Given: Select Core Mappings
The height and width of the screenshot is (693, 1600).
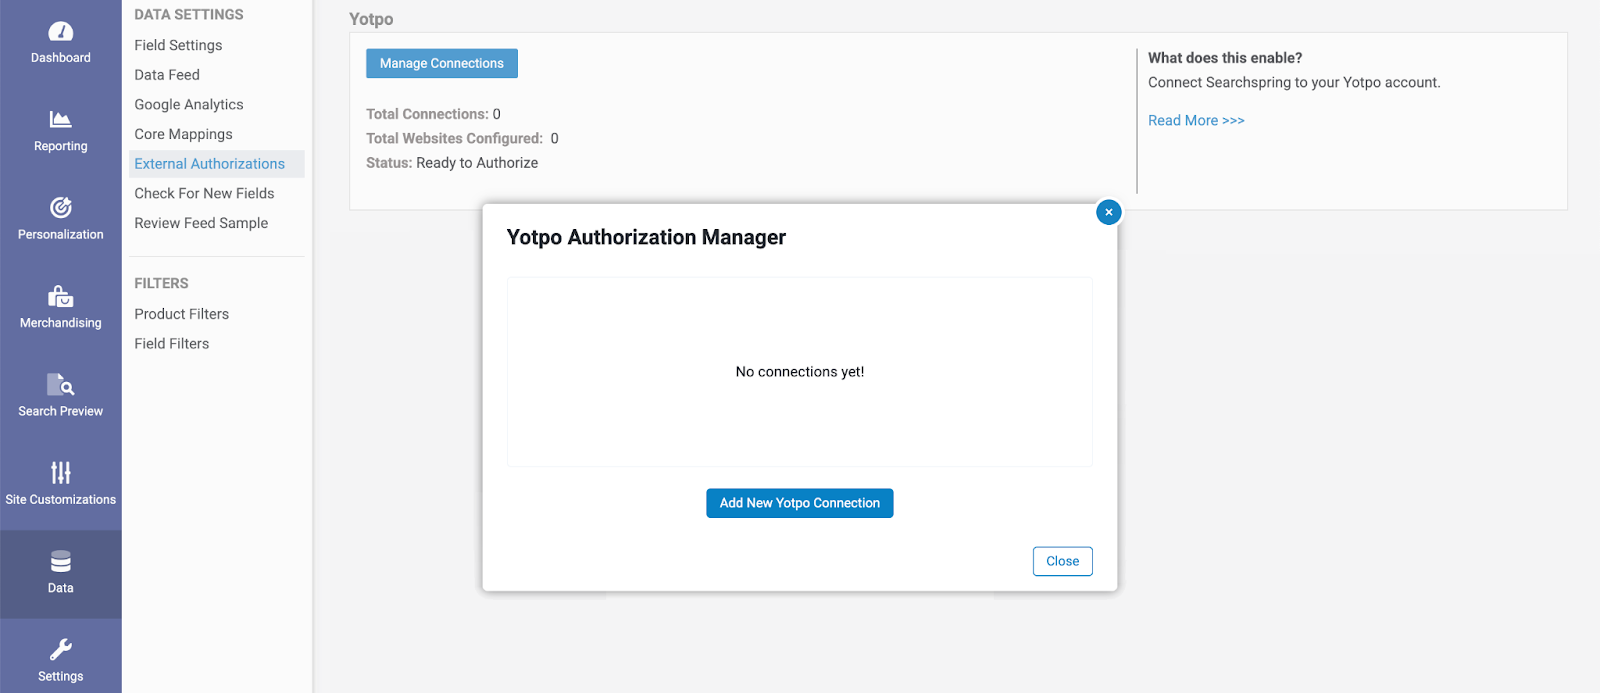Looking at the screenshot, I should coord(183,134).
